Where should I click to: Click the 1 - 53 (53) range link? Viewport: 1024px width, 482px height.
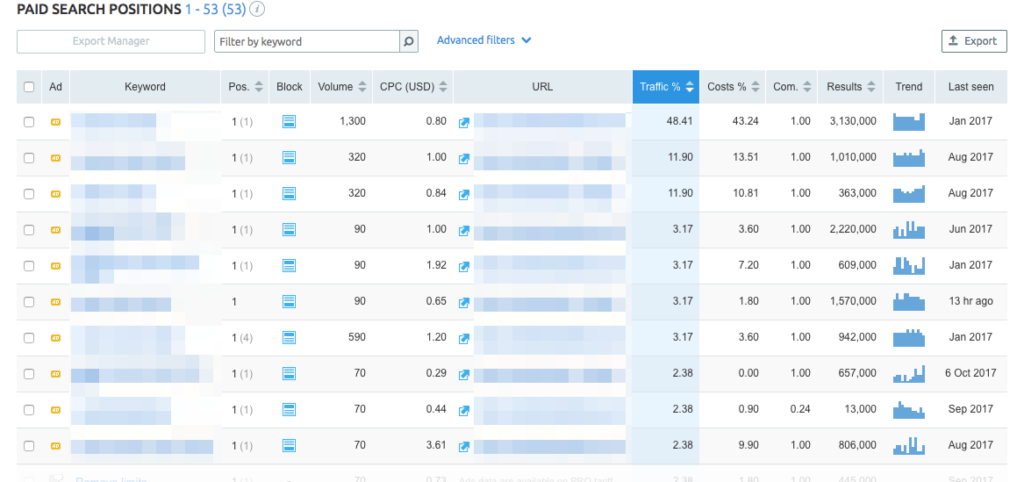pyautogui.click(x=215, y=9)
